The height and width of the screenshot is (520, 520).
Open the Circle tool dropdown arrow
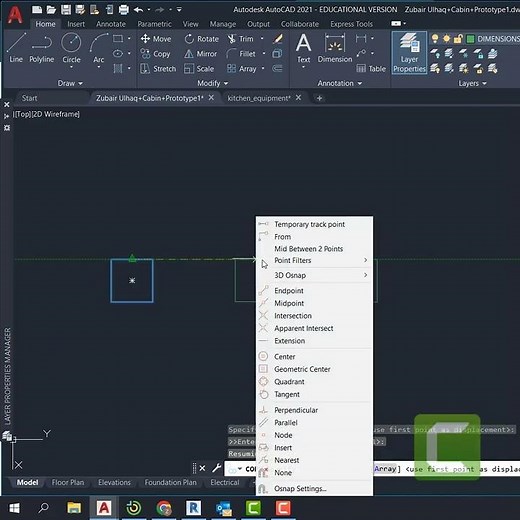71,67
